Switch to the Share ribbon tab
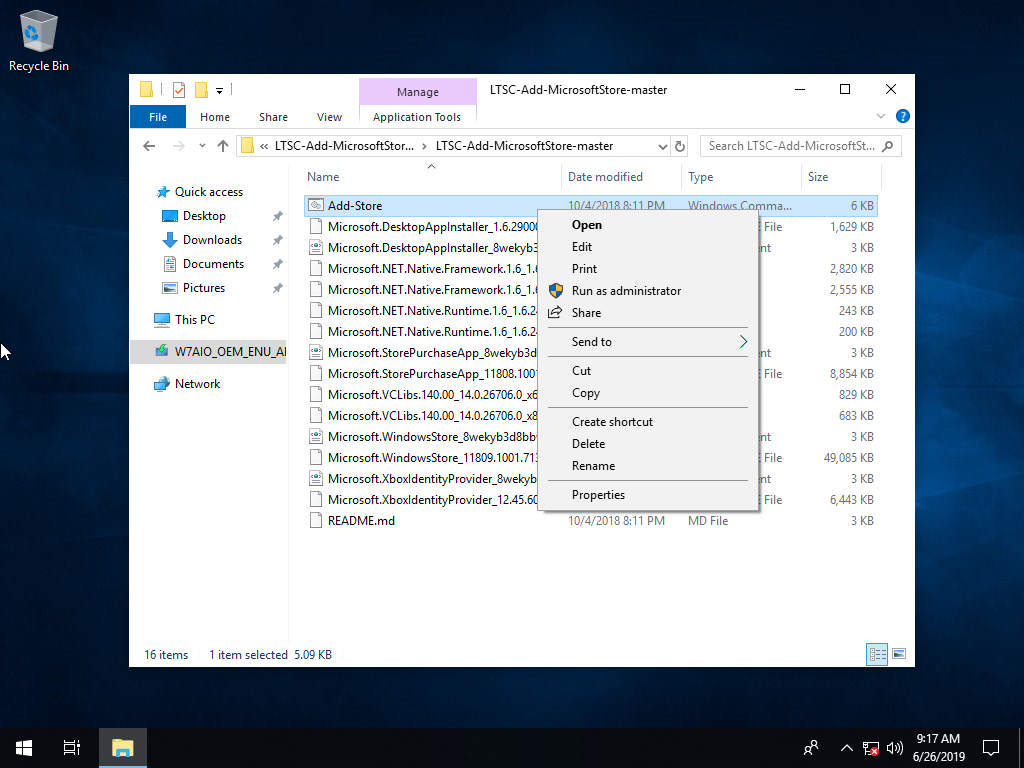The height and width of the screenshot is (768, 1024). pos(273,117)
